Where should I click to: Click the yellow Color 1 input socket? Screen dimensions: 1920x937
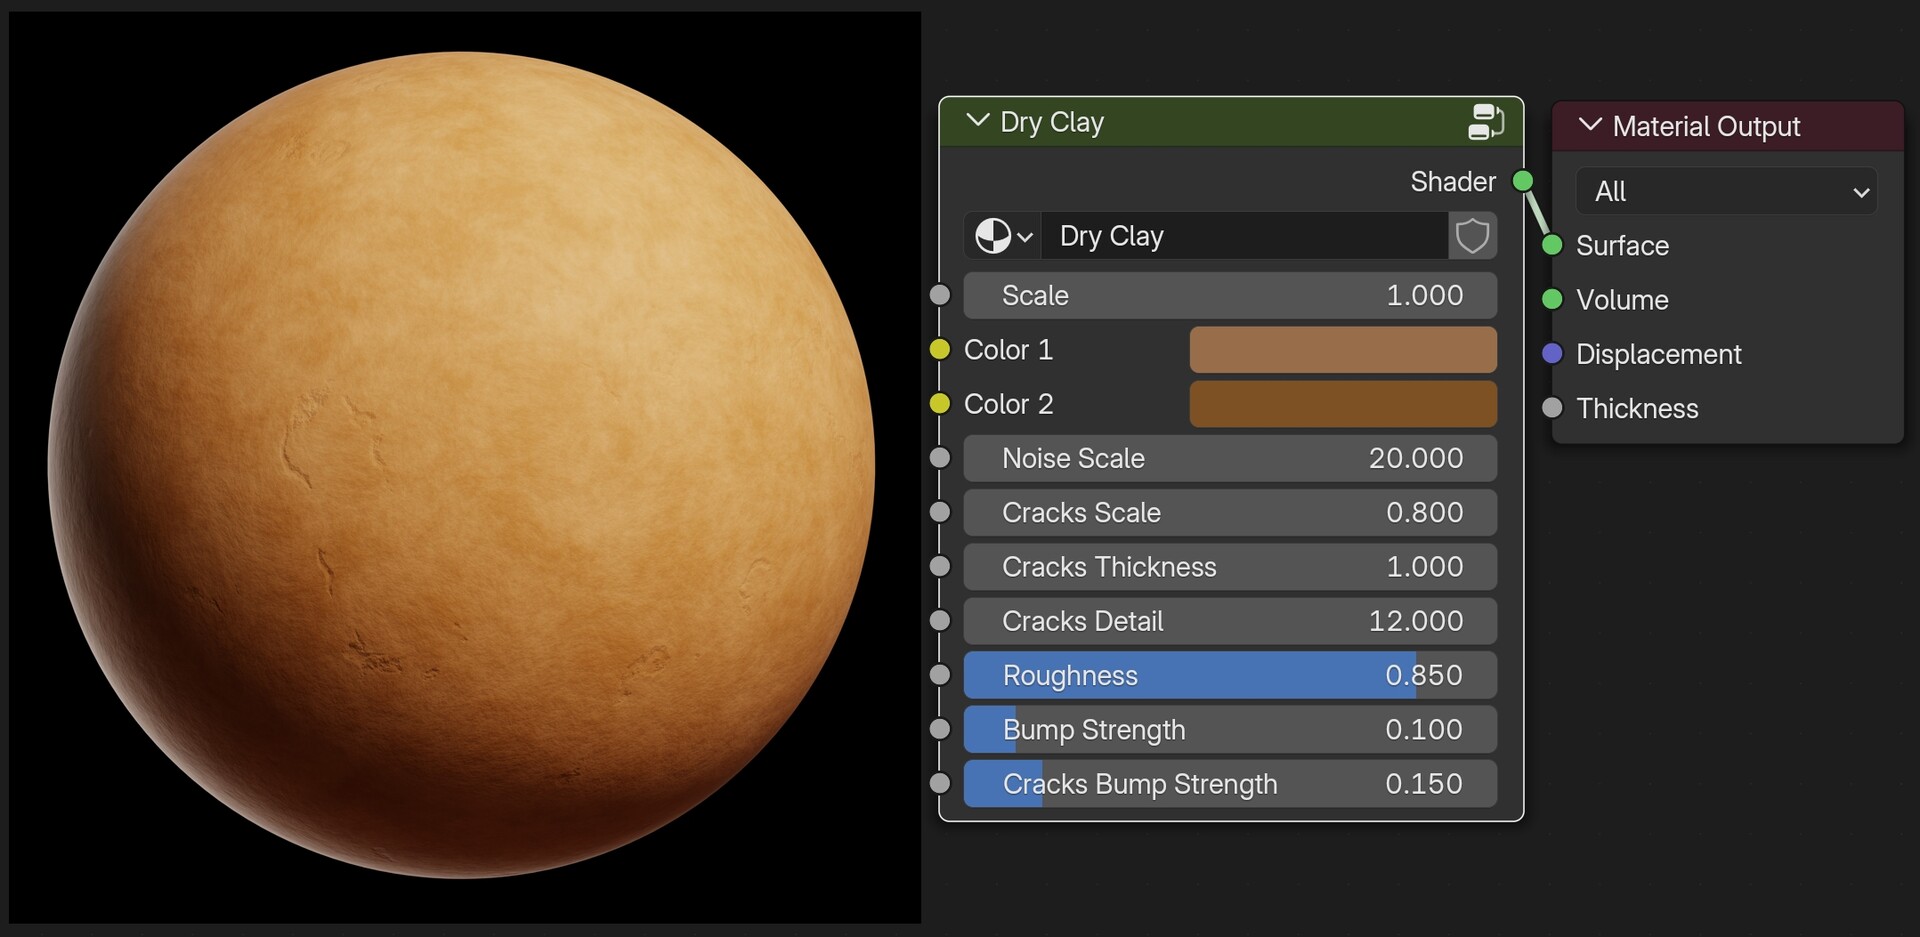tap(941, 349)
